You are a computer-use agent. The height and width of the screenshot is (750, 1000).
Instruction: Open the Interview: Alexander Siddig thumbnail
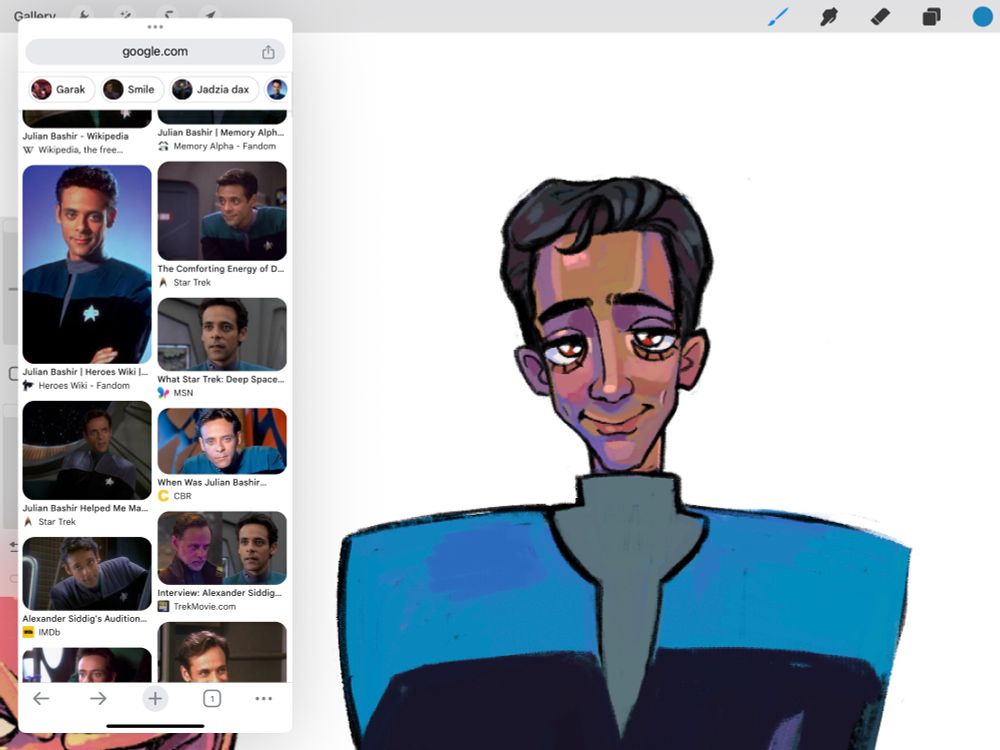tap(222, 548)
